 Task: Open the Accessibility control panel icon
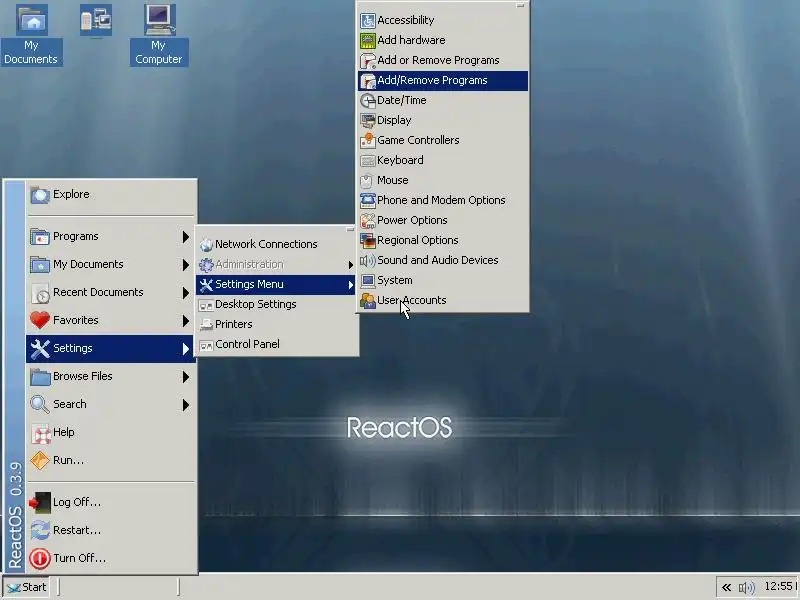pyautogui.click(x=367, y=20)
